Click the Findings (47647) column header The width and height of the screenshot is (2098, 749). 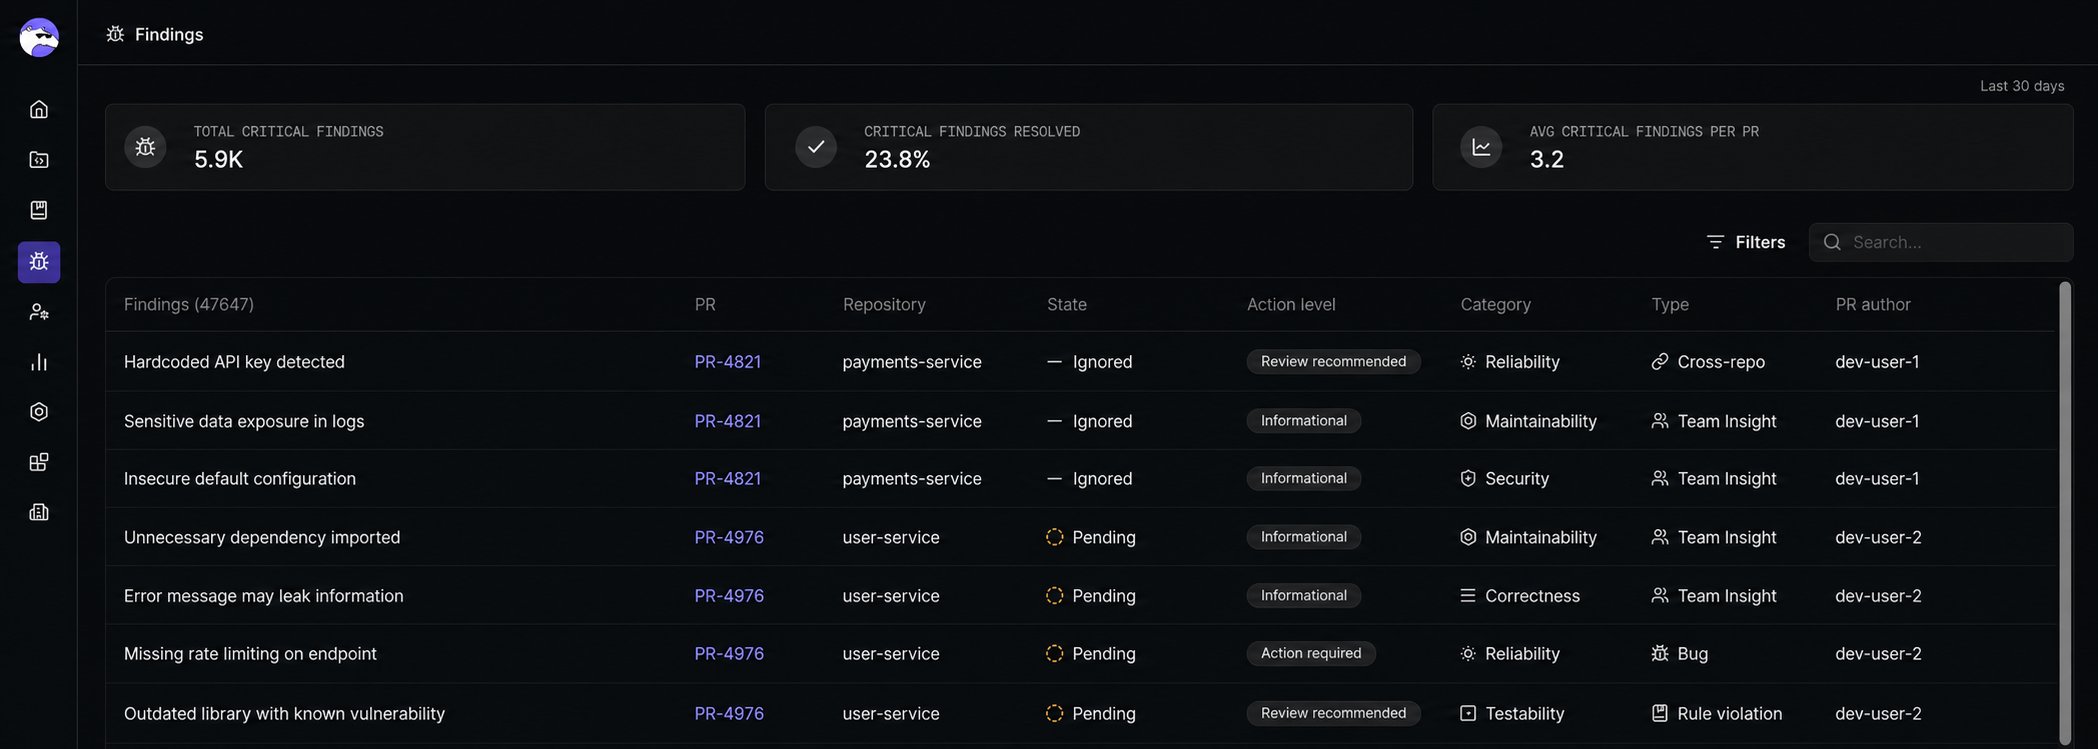pos(189,304)
